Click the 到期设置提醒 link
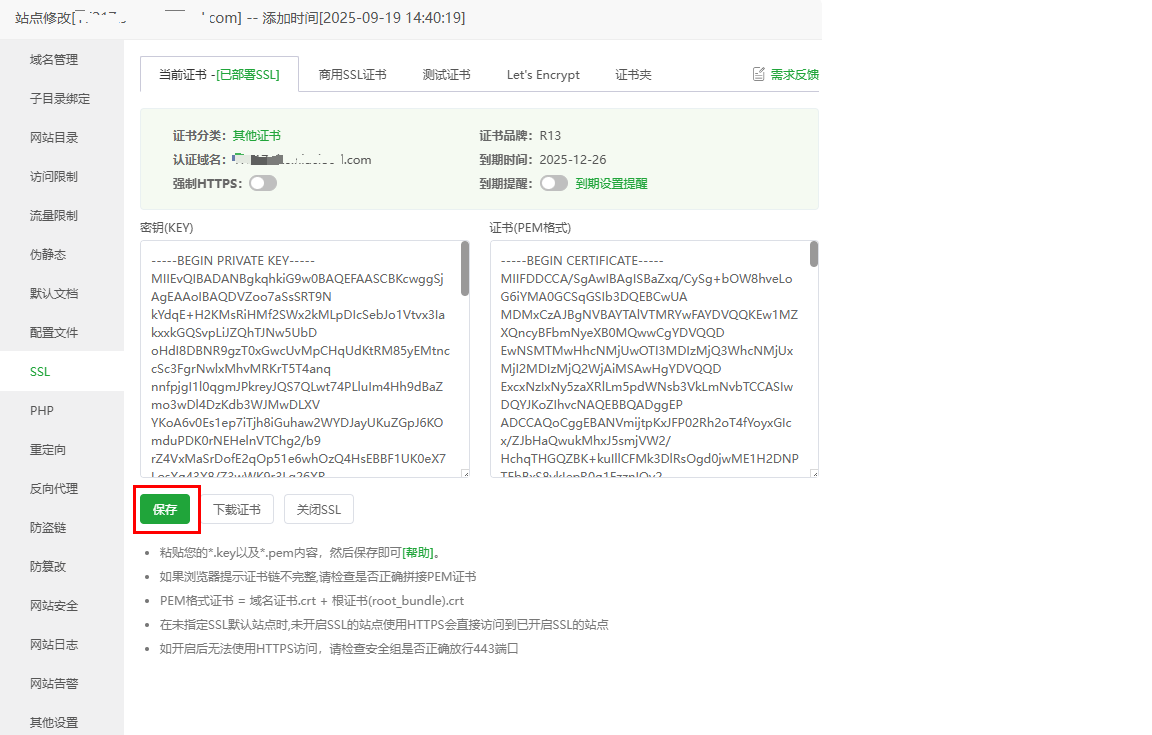1152x735 pixels. [611, 184]
